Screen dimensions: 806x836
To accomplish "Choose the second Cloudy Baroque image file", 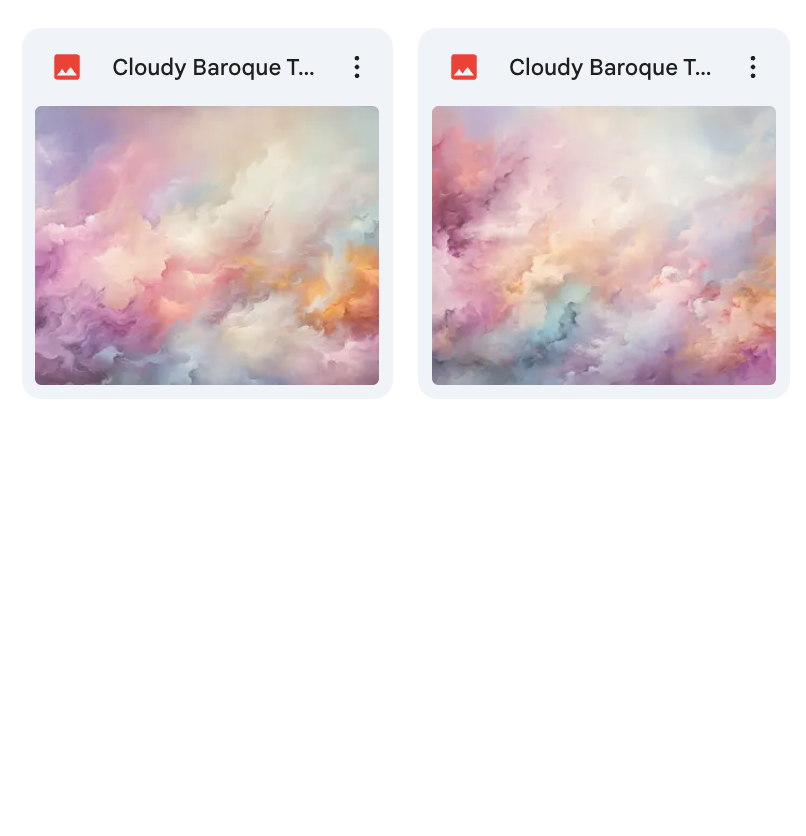I will (604, 213).
